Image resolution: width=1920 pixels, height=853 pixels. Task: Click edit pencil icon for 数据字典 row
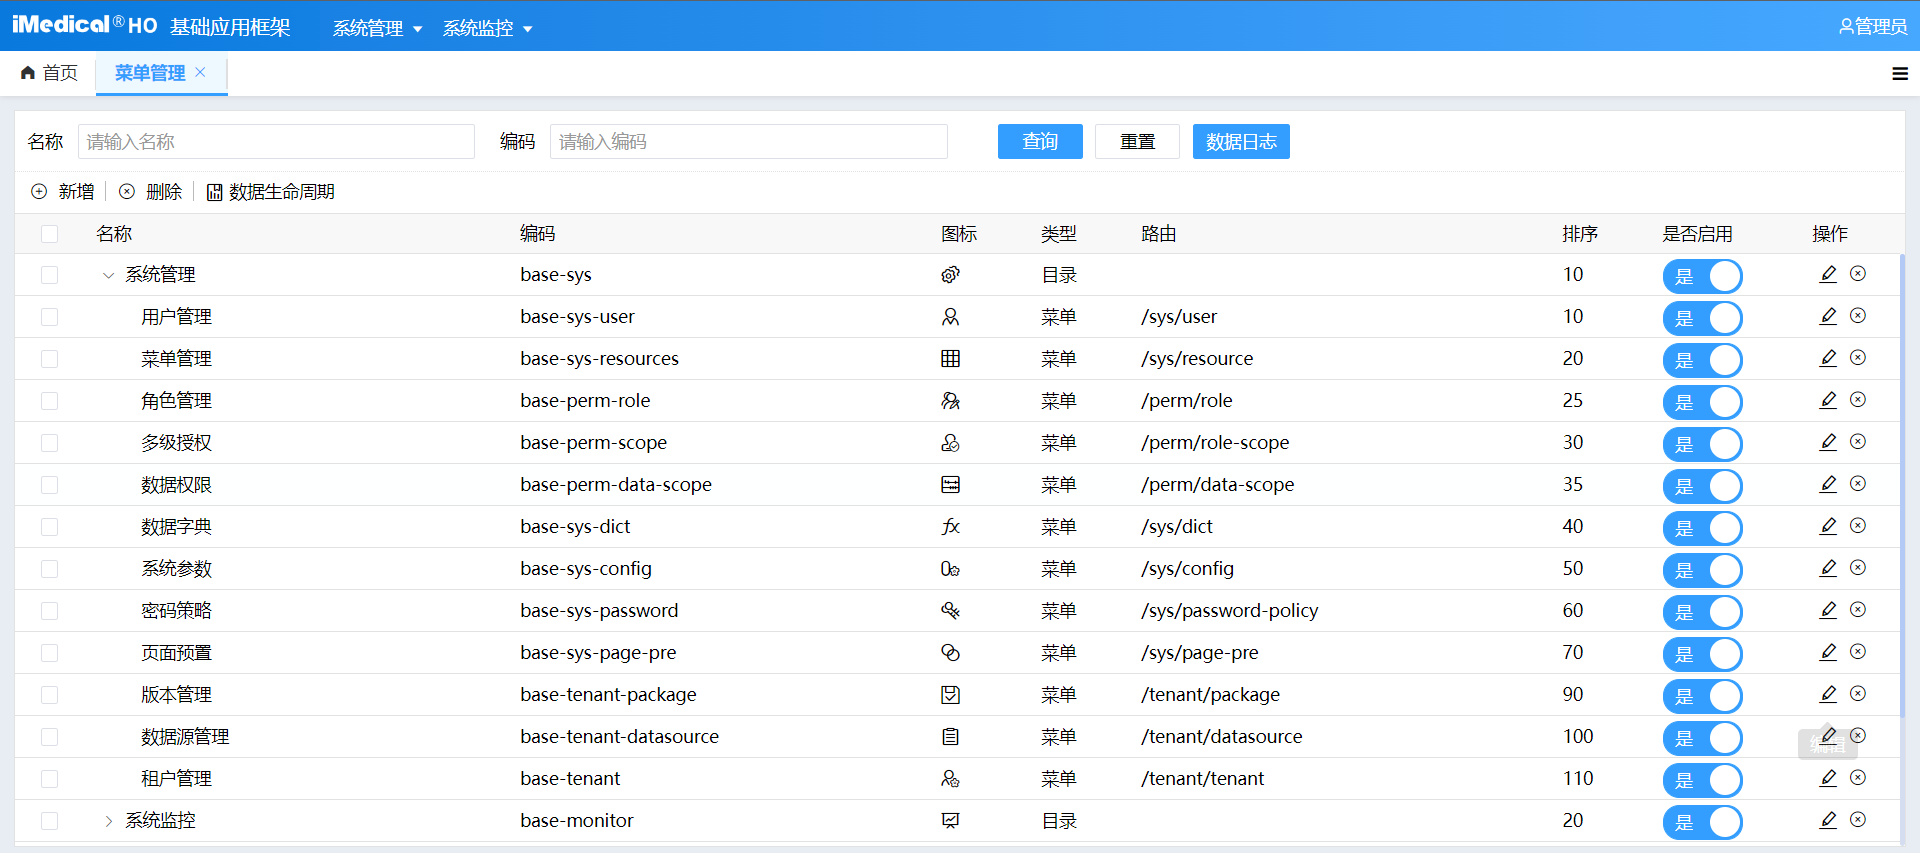tap(1828, 526)
